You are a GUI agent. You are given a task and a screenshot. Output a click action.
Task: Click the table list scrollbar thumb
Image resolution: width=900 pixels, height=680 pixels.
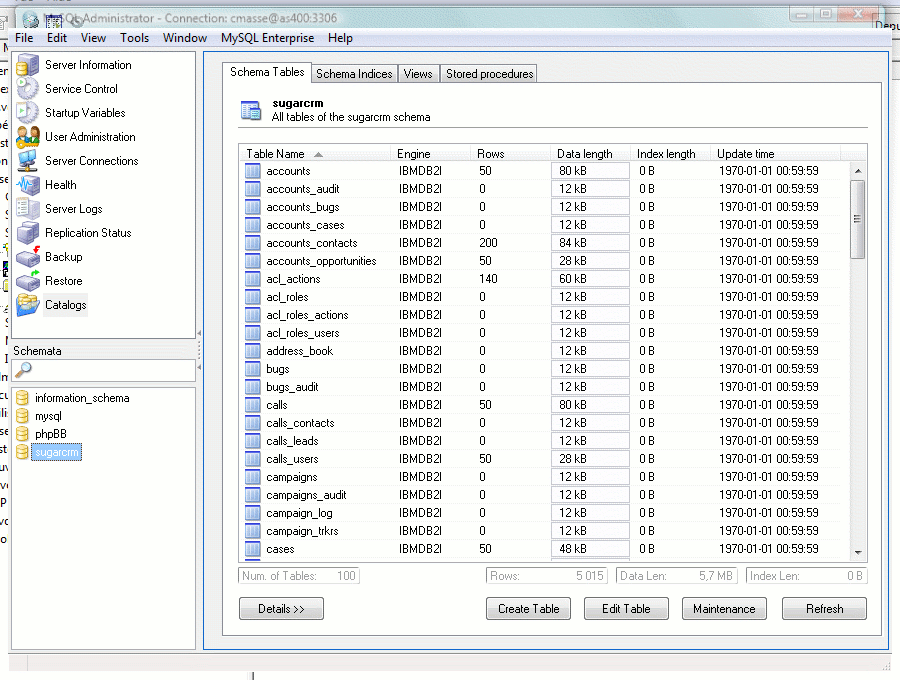coord(858,219)
